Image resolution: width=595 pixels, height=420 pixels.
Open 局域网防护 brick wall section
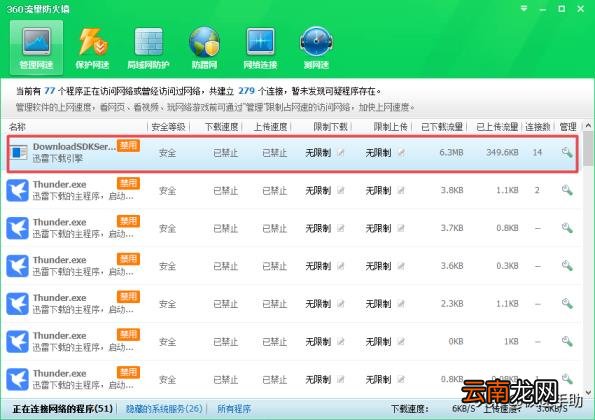(x=148, y=47)
